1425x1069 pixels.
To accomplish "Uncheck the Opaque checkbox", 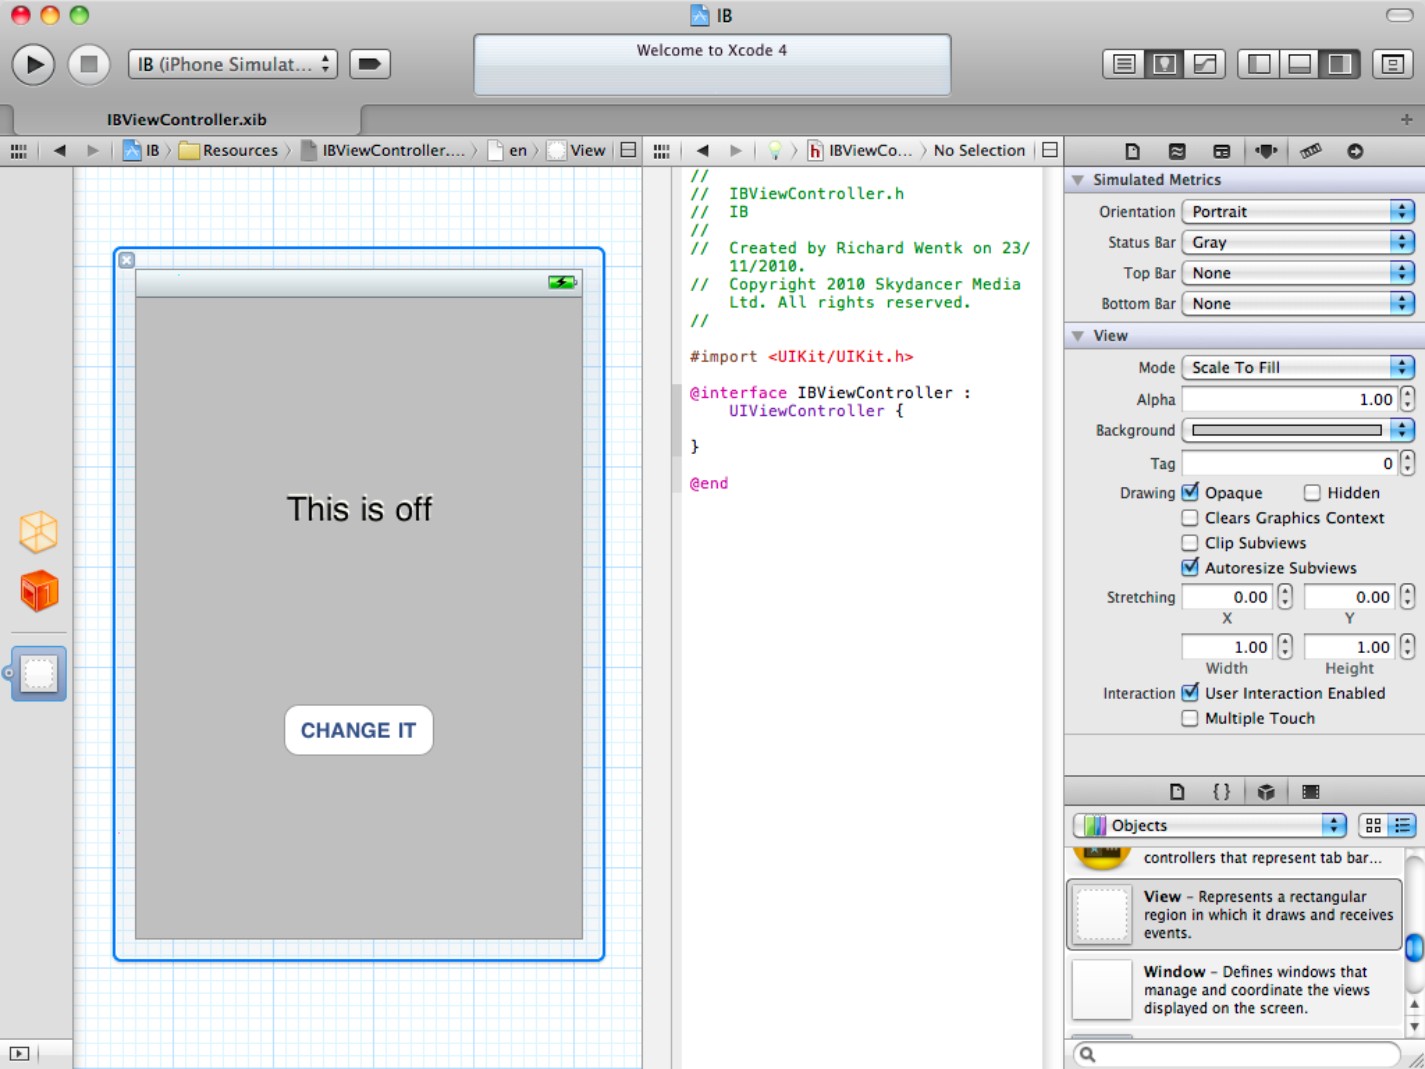I will coord(1190,492).
